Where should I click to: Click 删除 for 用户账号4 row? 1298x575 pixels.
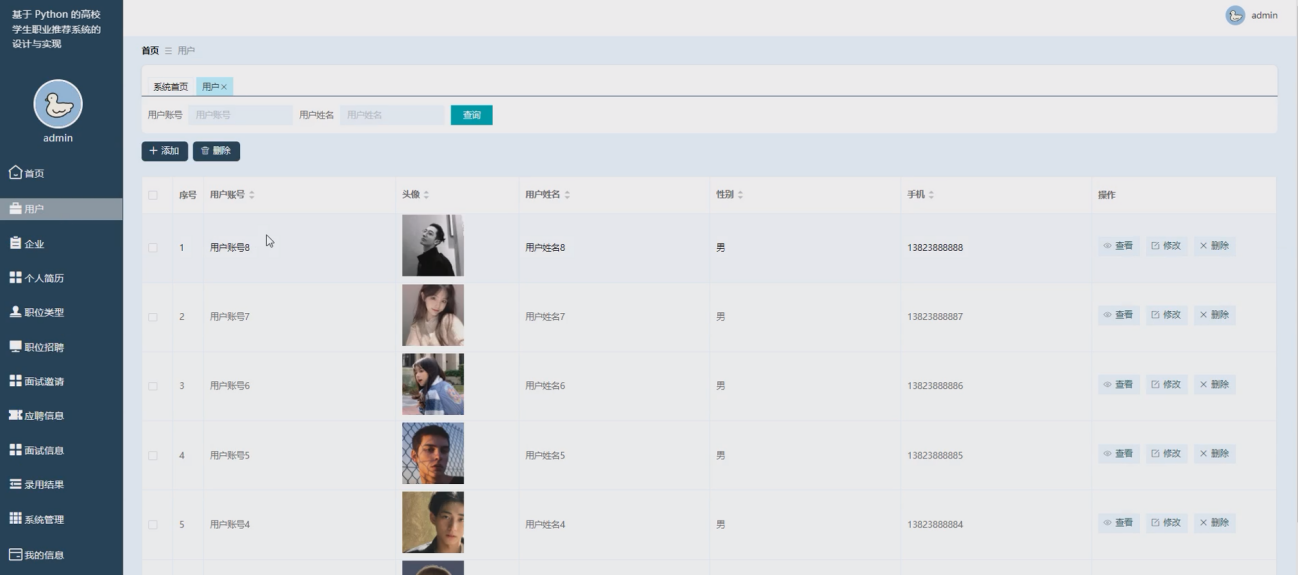[x=1215, y=523]
